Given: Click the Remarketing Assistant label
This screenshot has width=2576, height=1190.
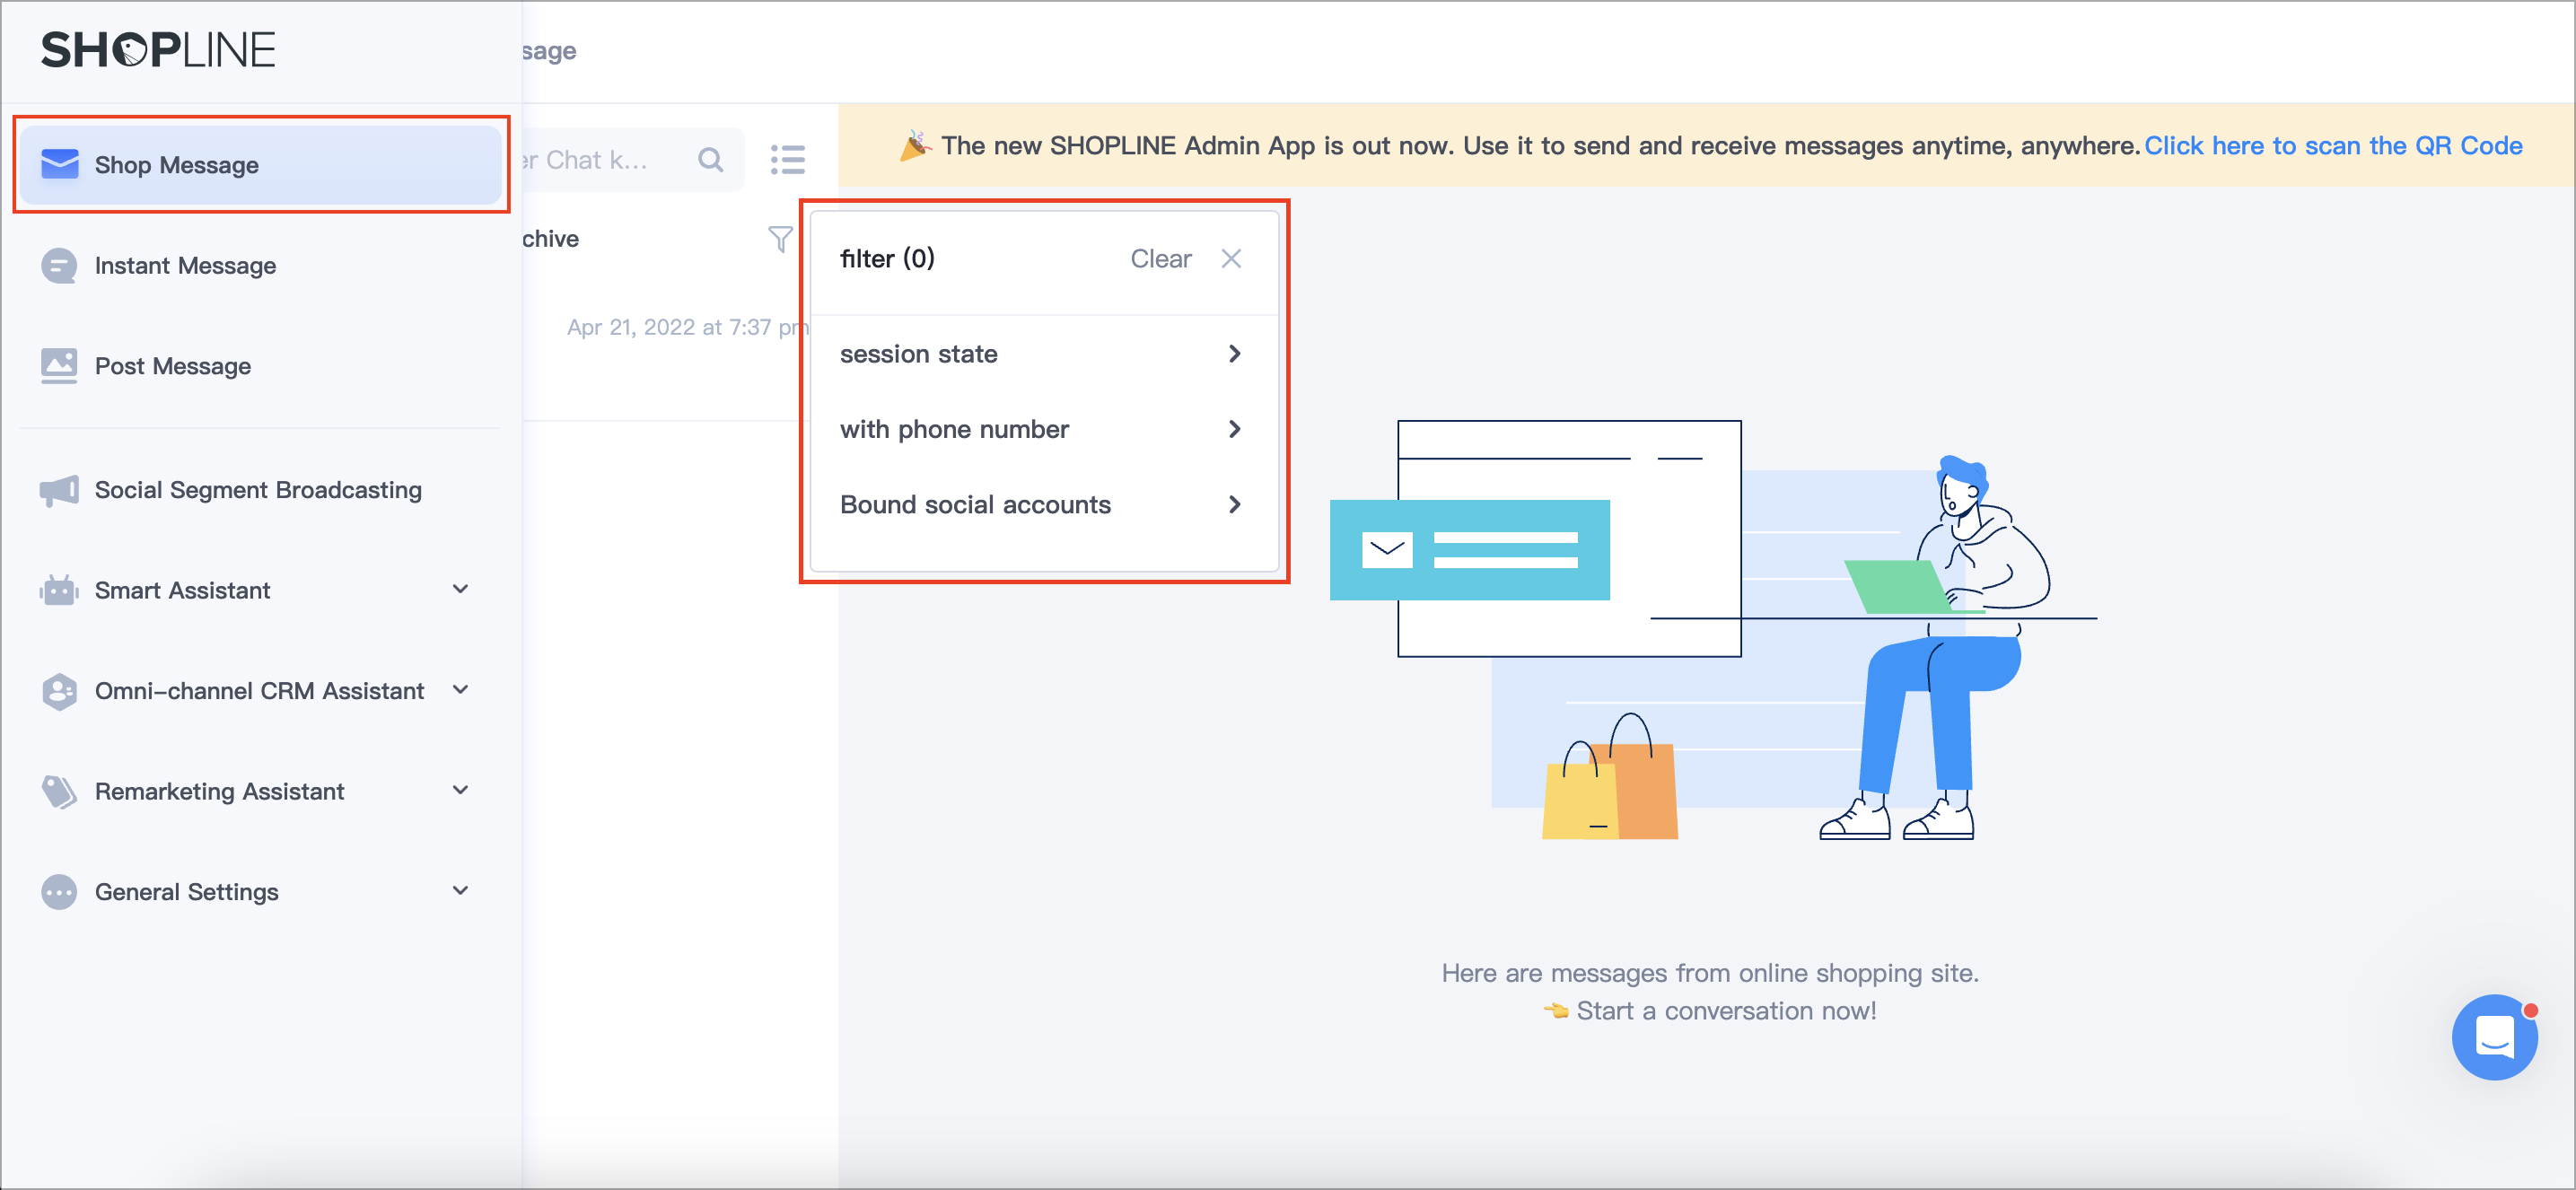Looking at the screenshot, I should [219, 791].
